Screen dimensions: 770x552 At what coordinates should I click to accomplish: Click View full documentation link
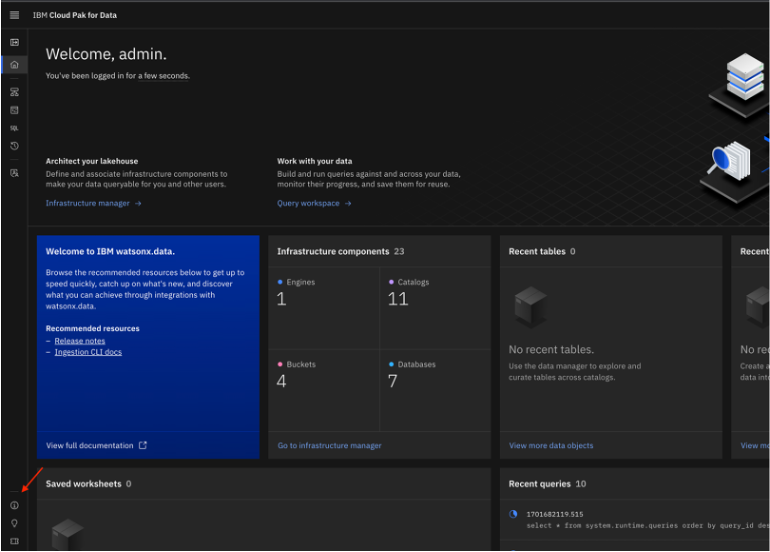pos(96,445)
